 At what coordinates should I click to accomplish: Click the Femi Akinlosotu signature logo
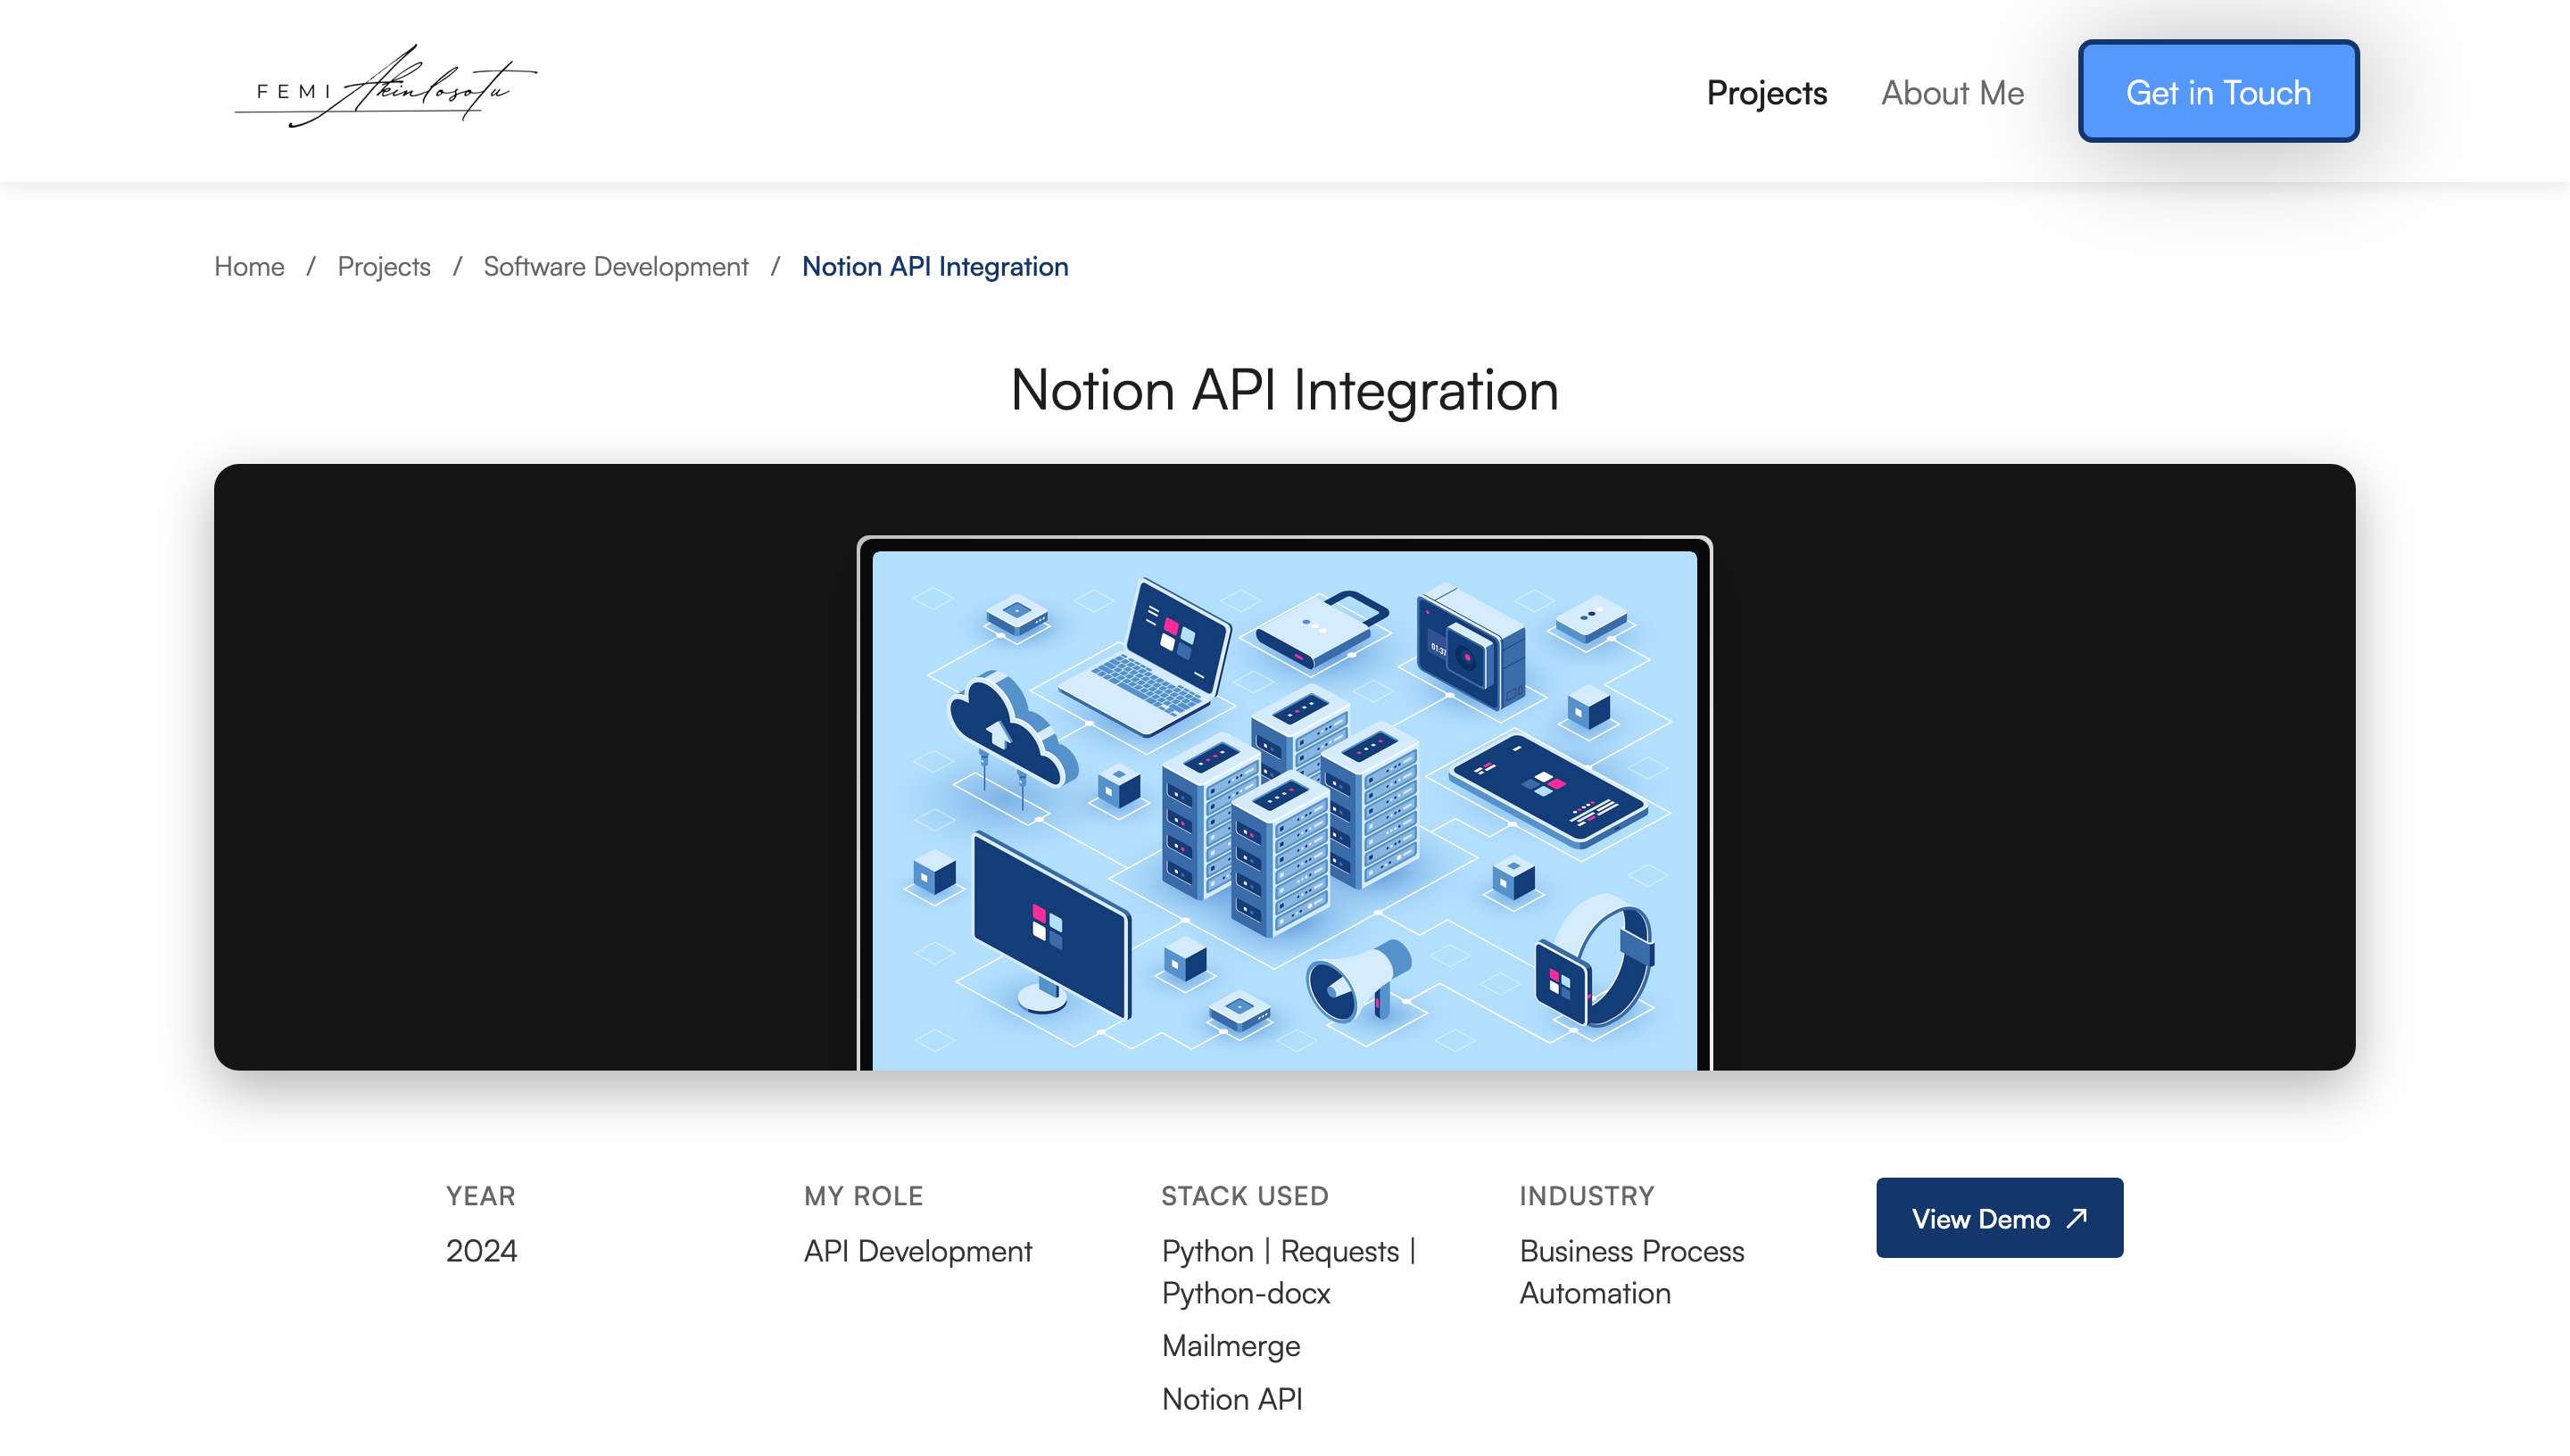coord(385,86)
